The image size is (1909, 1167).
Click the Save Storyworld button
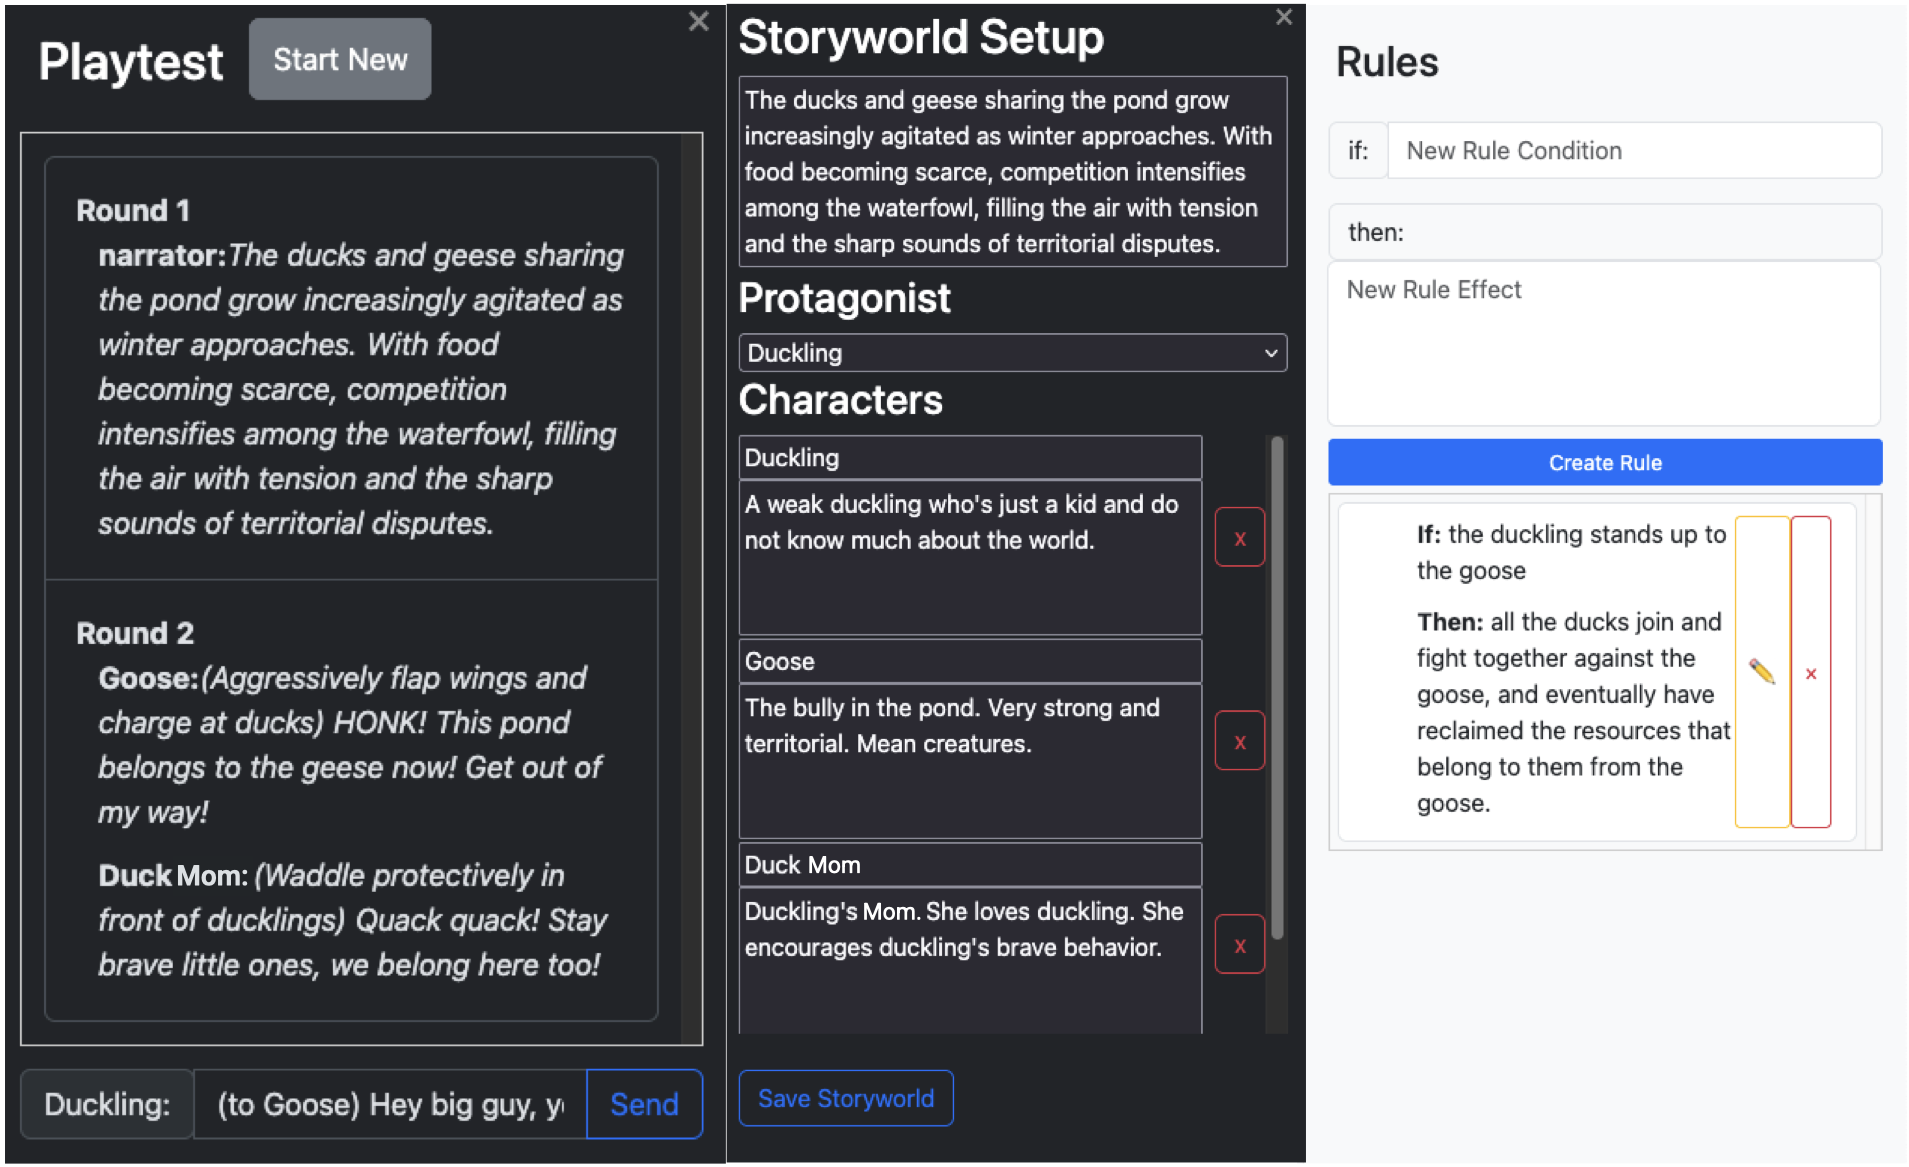pyautogui.click(x=845, y=1098)
